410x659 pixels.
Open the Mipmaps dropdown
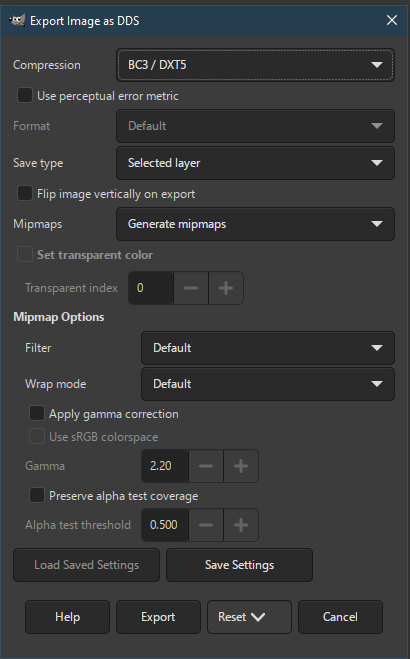pos(255,224)
